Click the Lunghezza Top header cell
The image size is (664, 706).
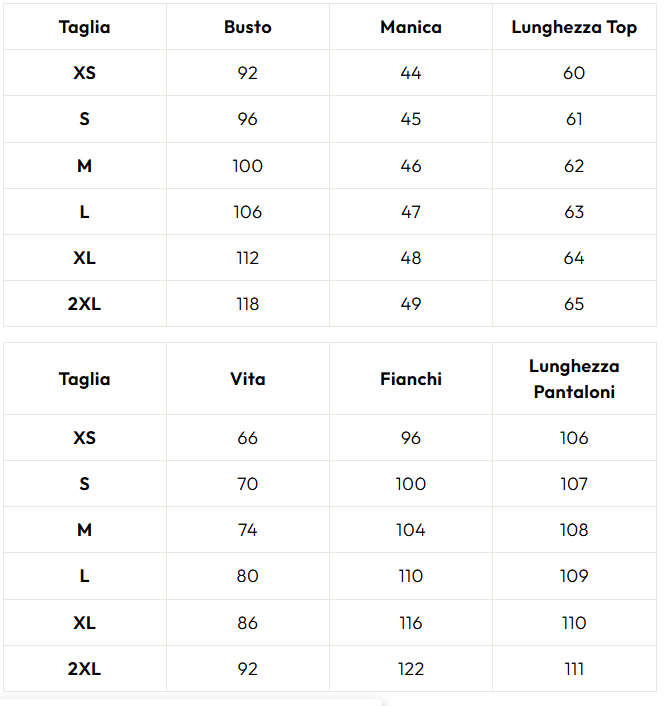click(574, 27)
